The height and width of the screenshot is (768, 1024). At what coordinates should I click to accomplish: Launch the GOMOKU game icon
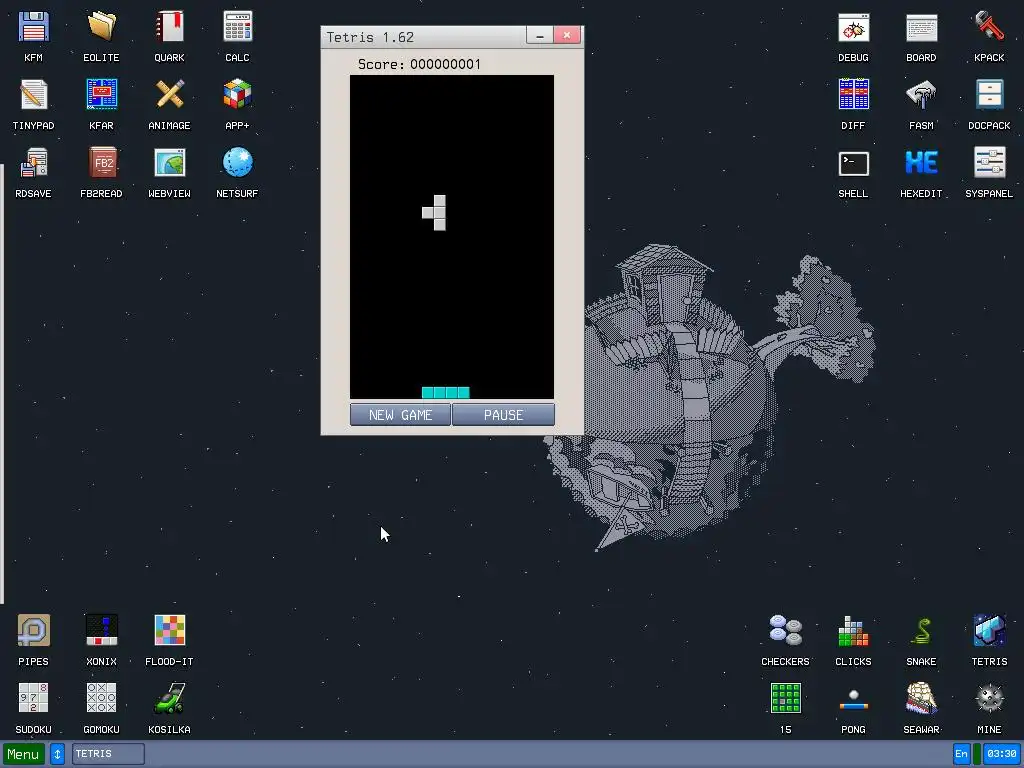pos(101,699)
